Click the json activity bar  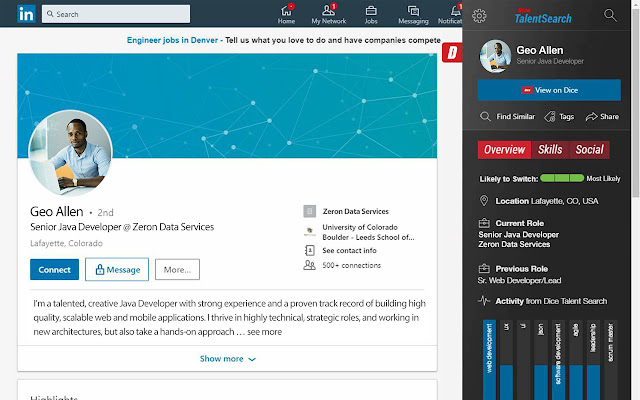point(541,360)
